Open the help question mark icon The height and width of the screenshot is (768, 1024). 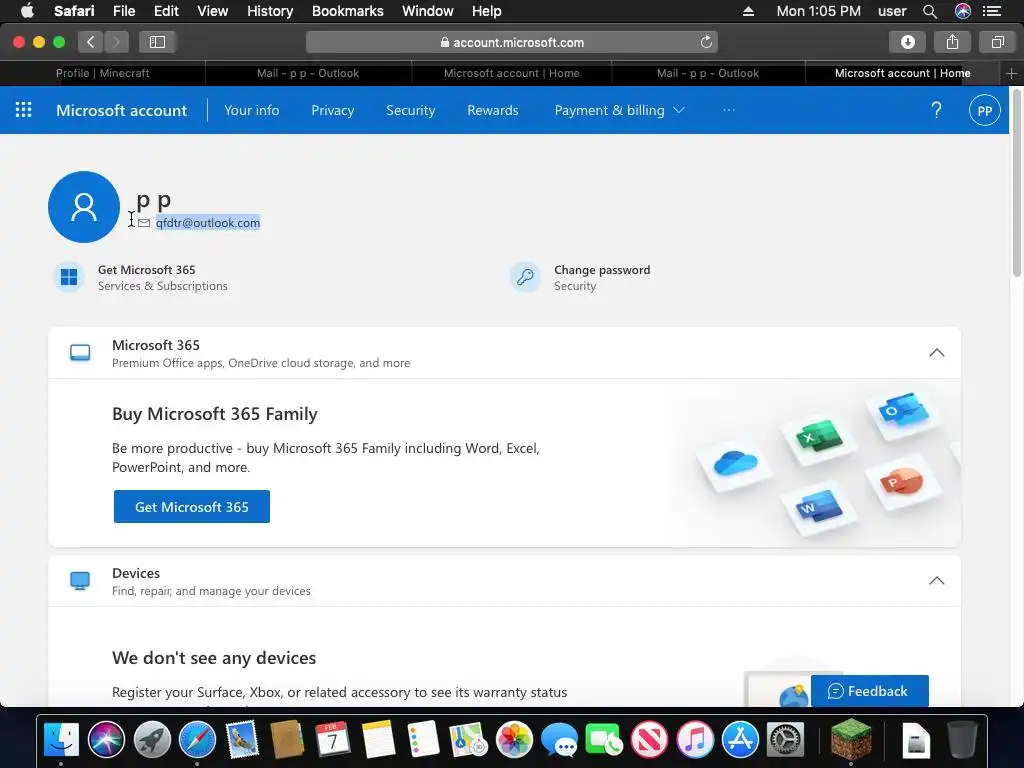[936, 110]
